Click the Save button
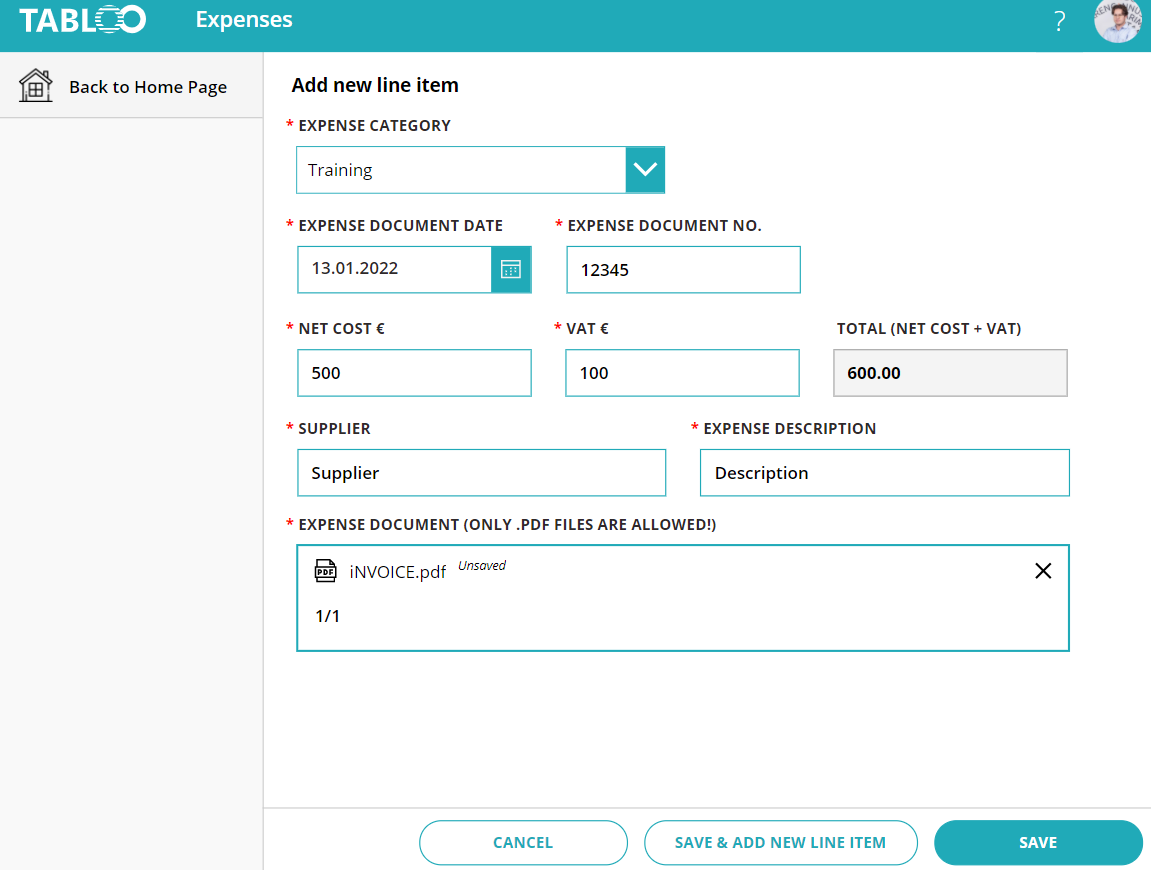This screenshot has width=1151, height=870. click(1038, 843)
